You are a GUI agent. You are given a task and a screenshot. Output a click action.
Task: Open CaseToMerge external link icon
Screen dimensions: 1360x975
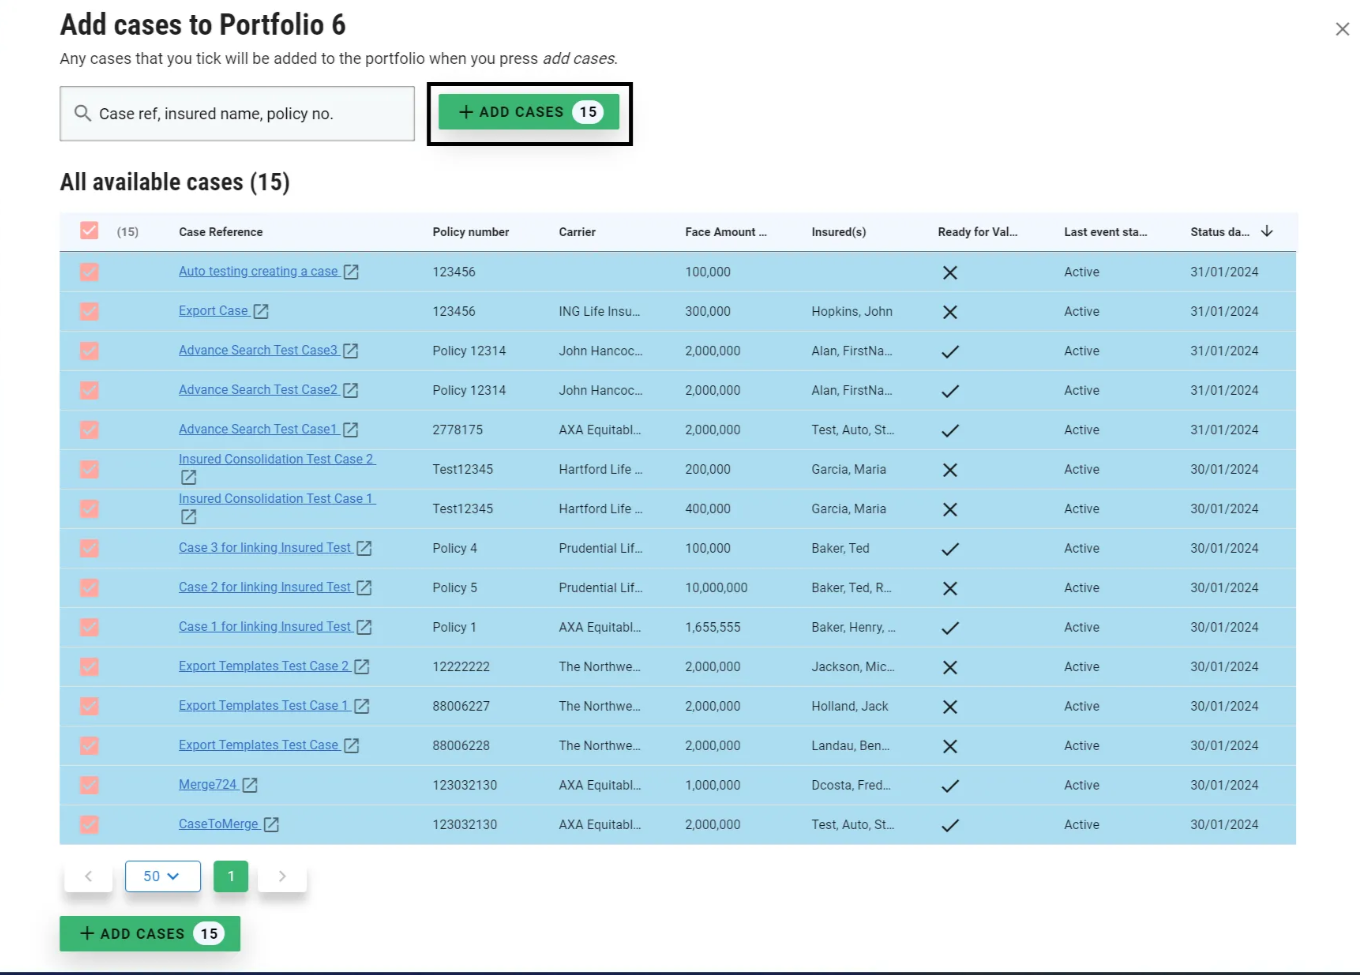[271, 825]
